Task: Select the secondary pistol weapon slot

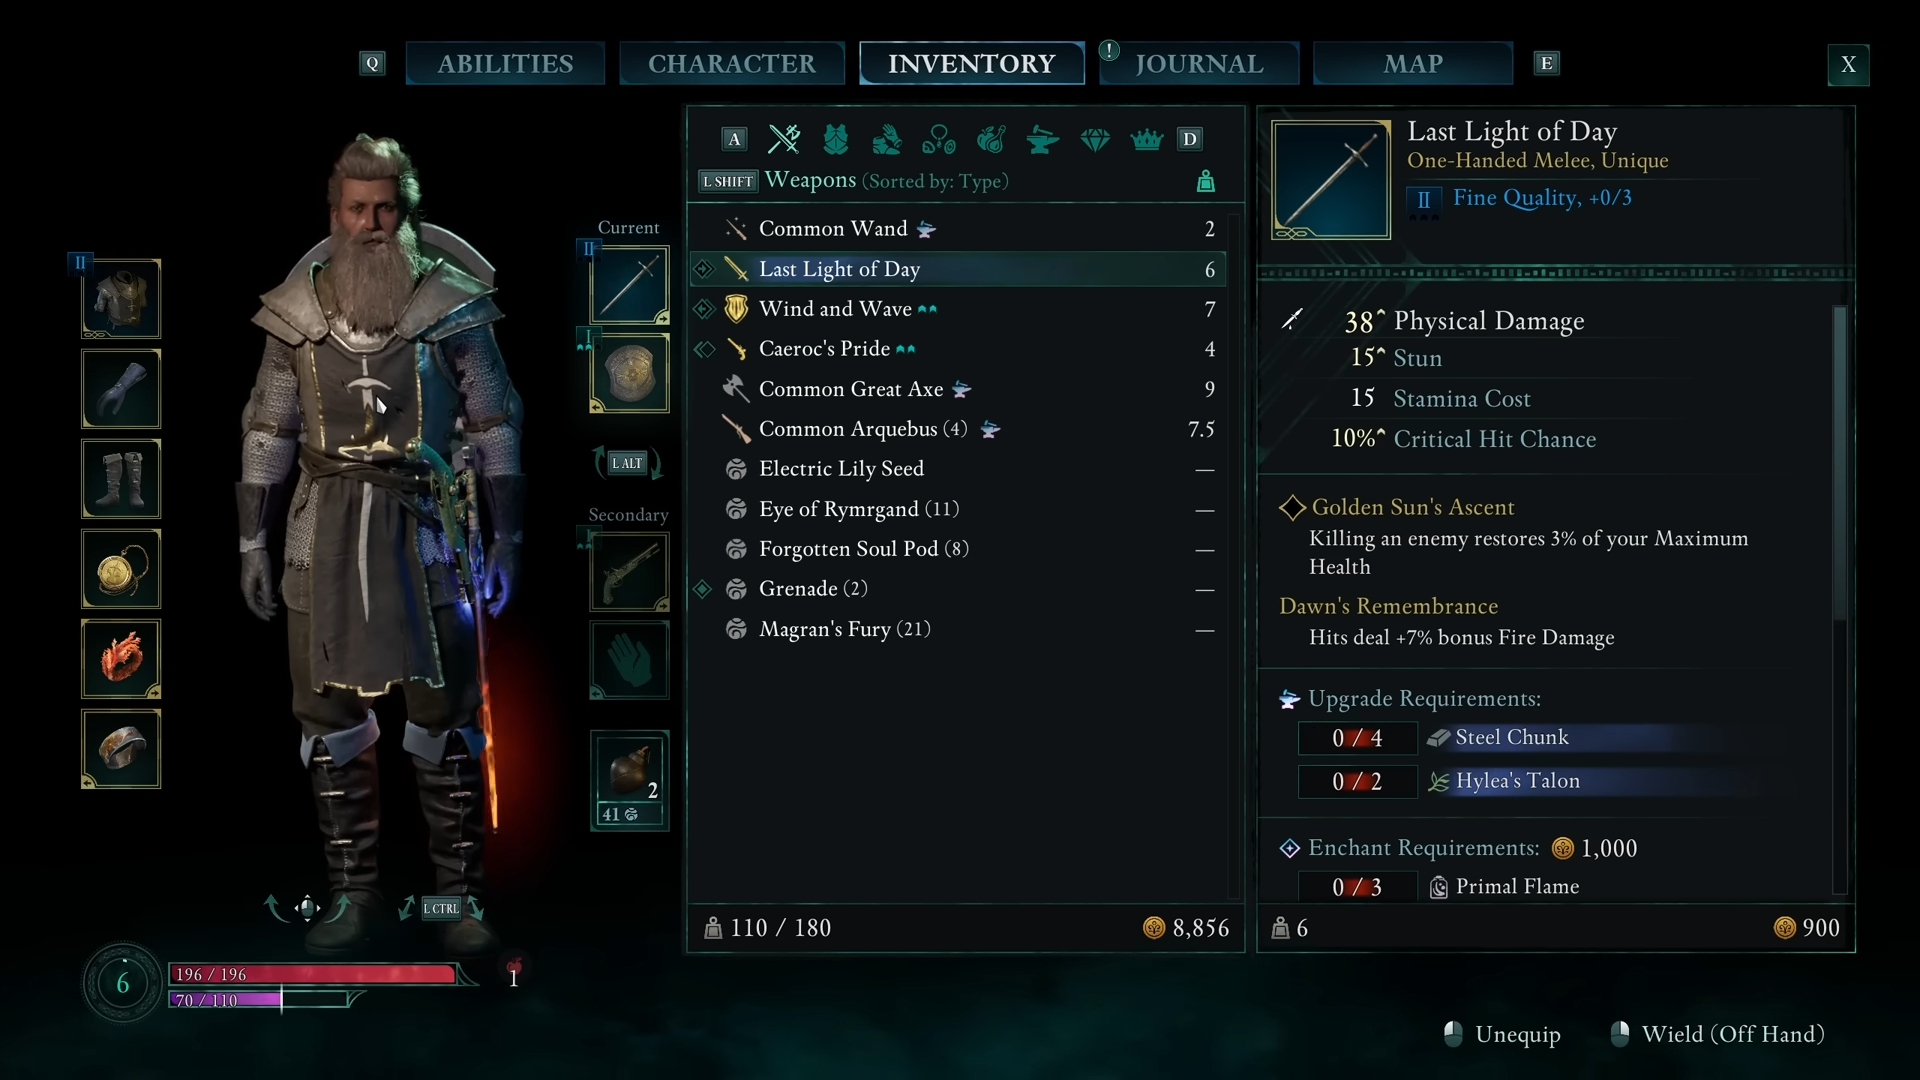Action: point(629,571)
